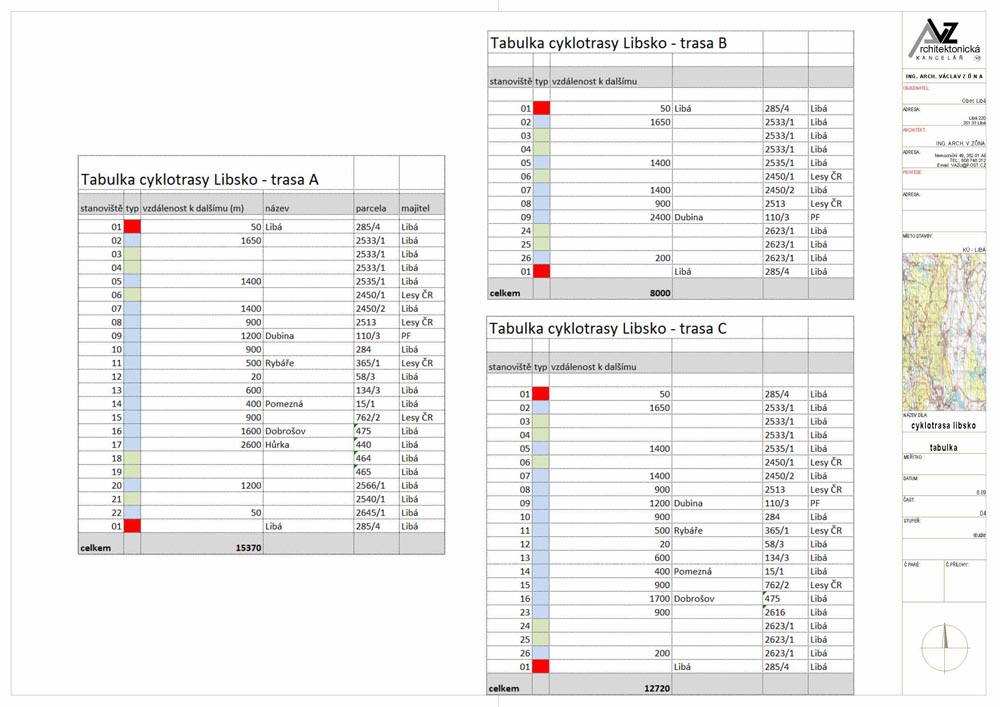This screenshot has width=1000, height=707.
Task: Click the "celkem" label in trasa B
Action: (505, 294)
